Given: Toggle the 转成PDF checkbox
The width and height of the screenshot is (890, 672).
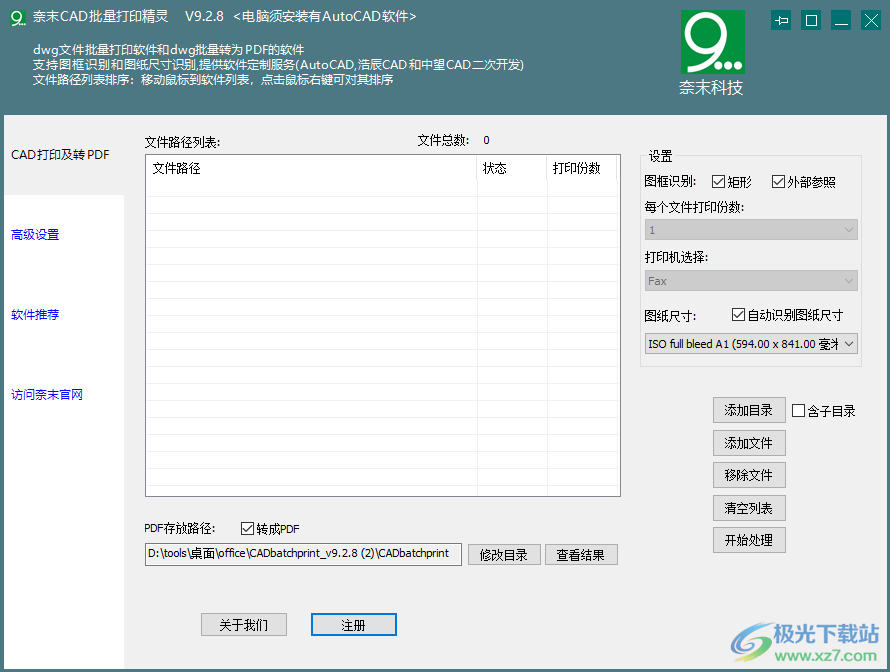Looking at the screenshot, I should [x=247, y=528].
